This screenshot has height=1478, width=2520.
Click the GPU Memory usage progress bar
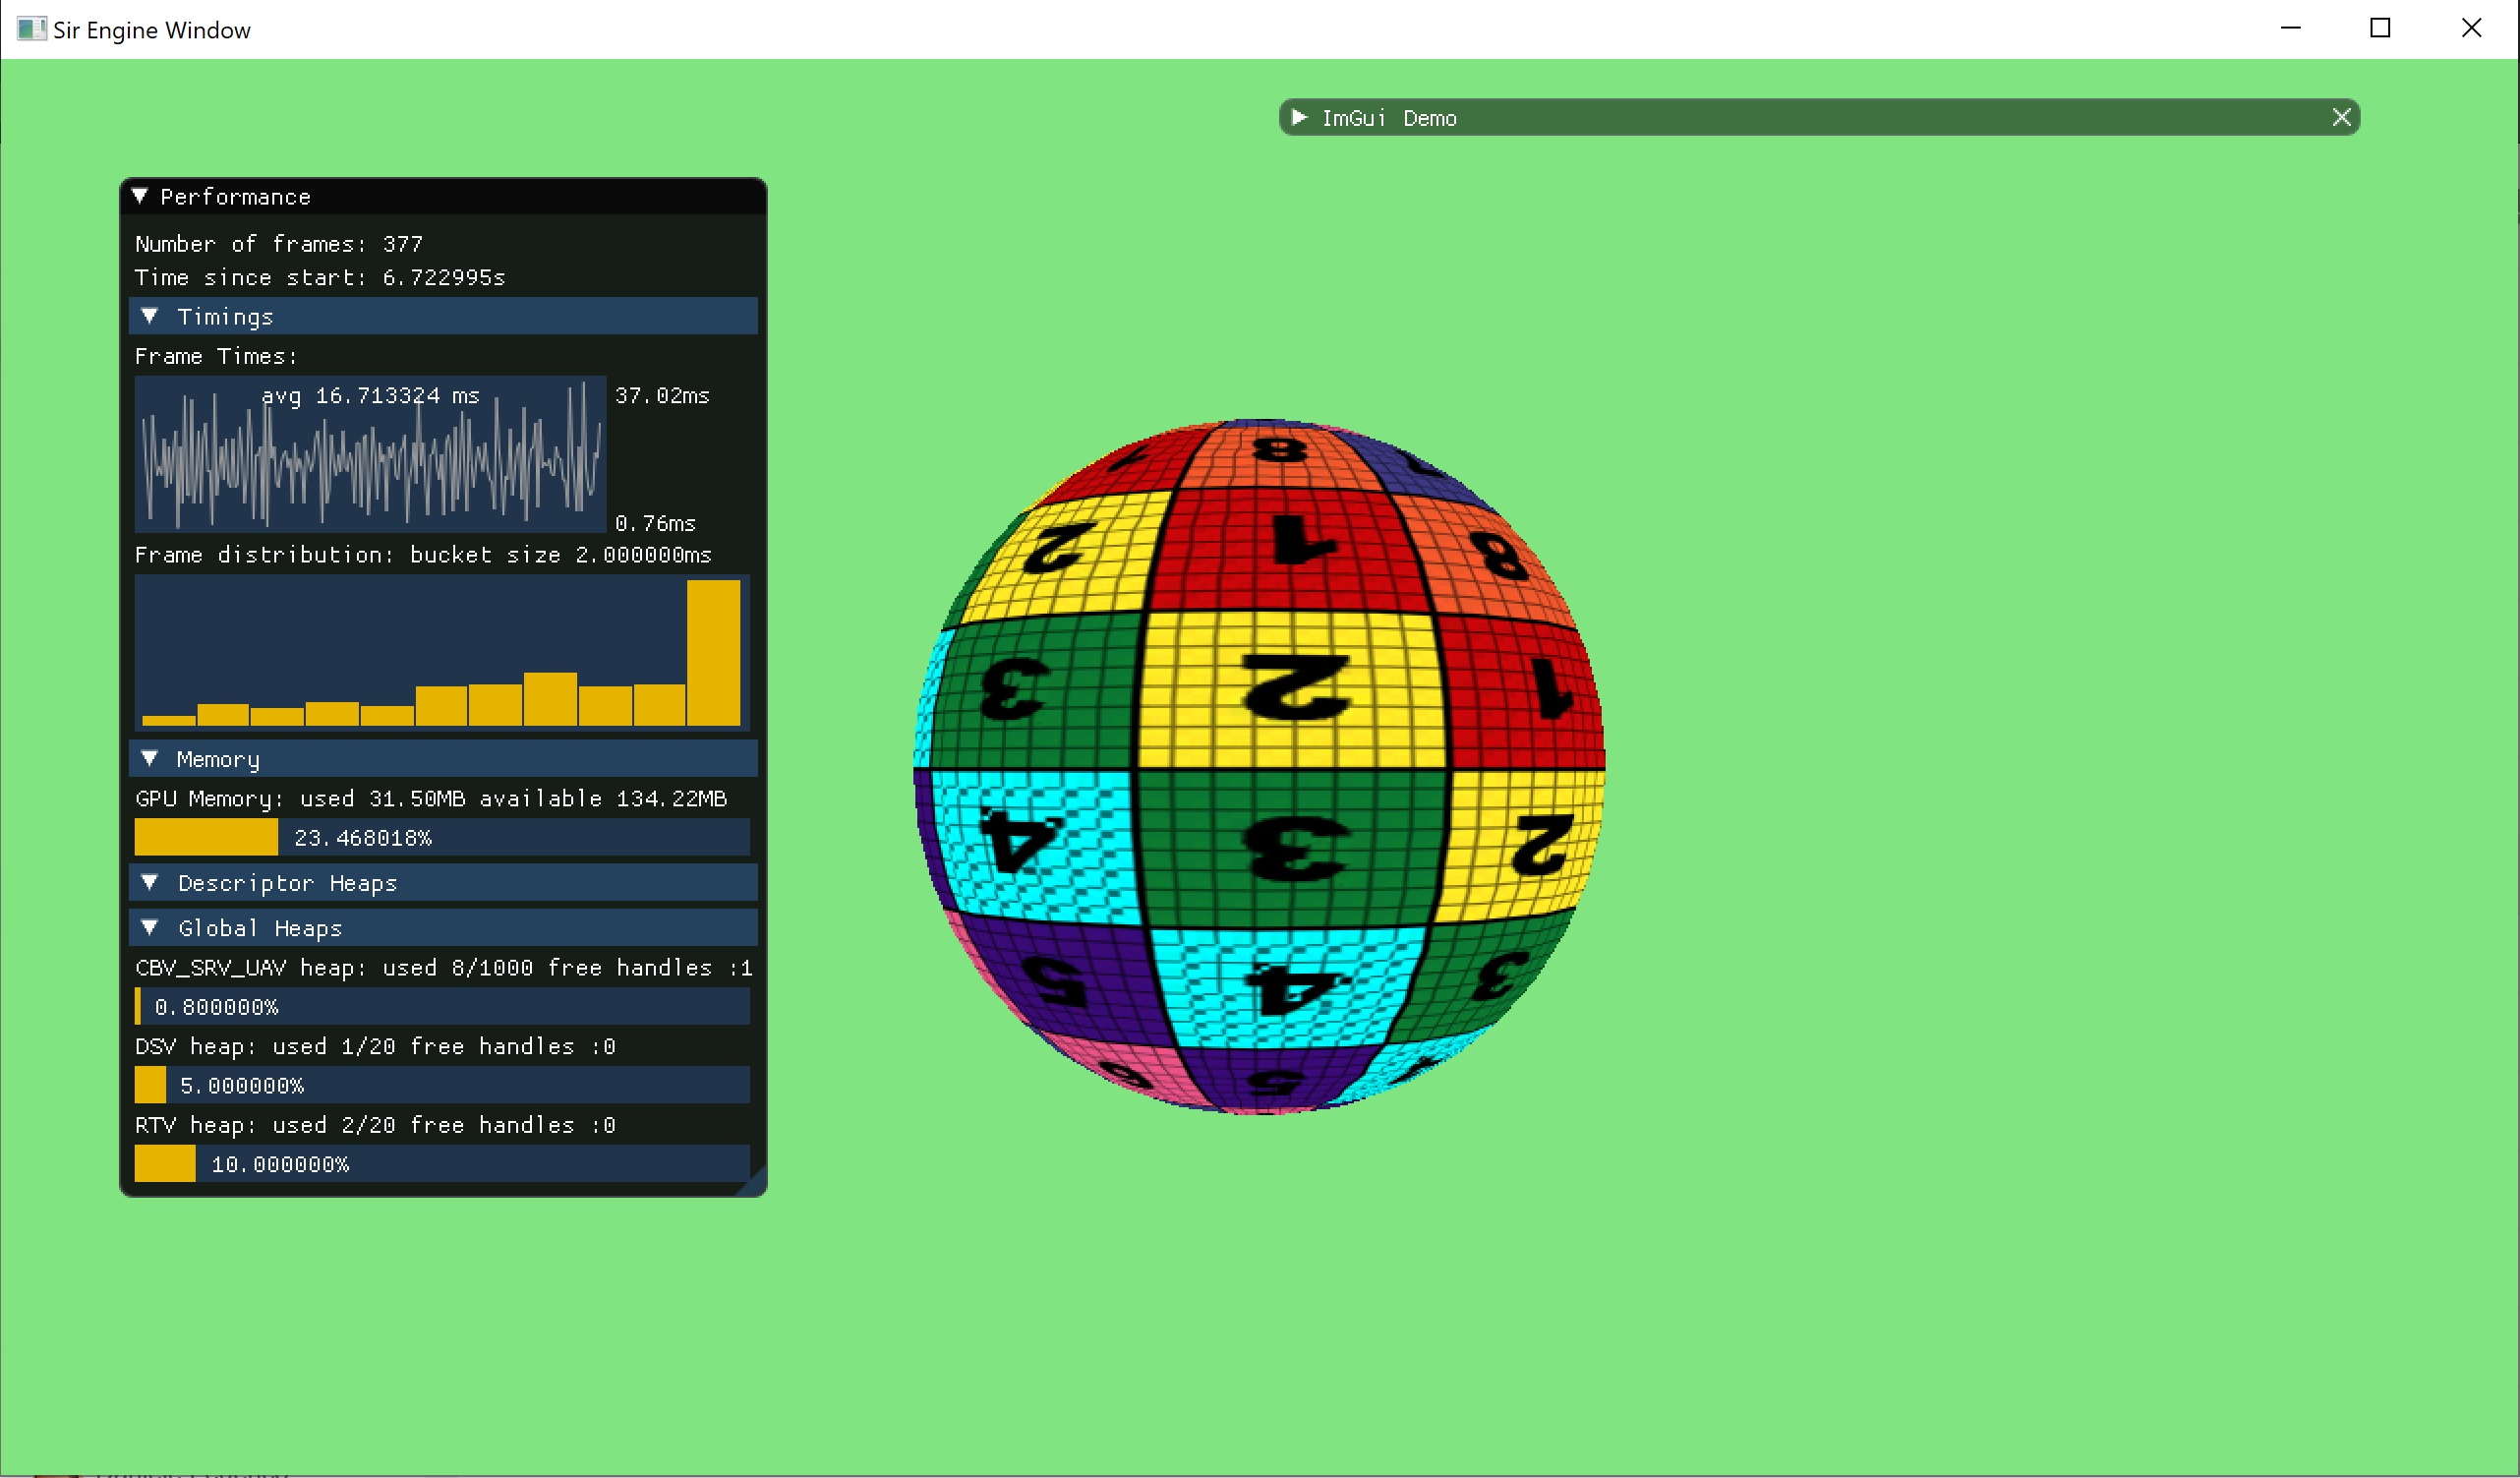442,838
